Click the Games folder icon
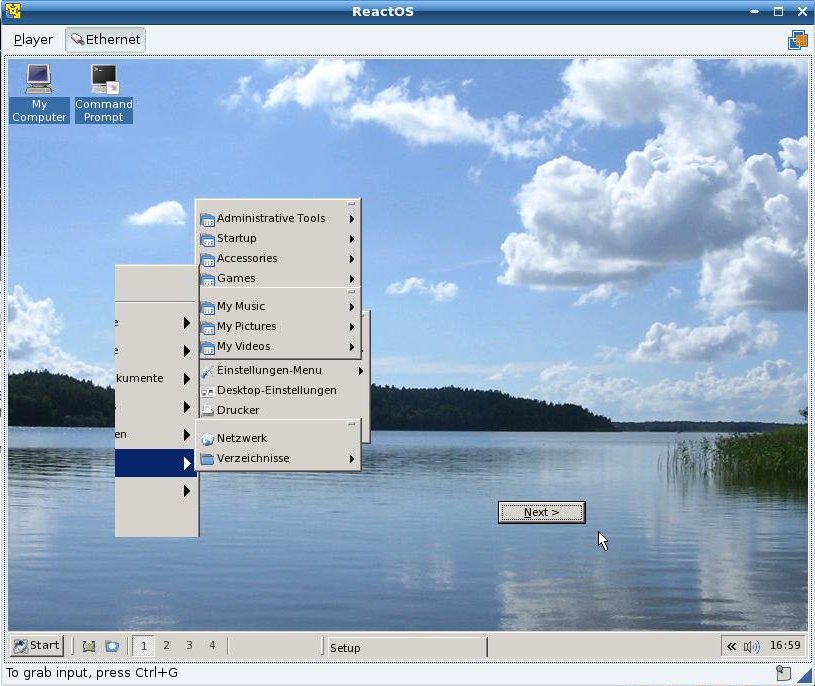 tap(207, 280)
